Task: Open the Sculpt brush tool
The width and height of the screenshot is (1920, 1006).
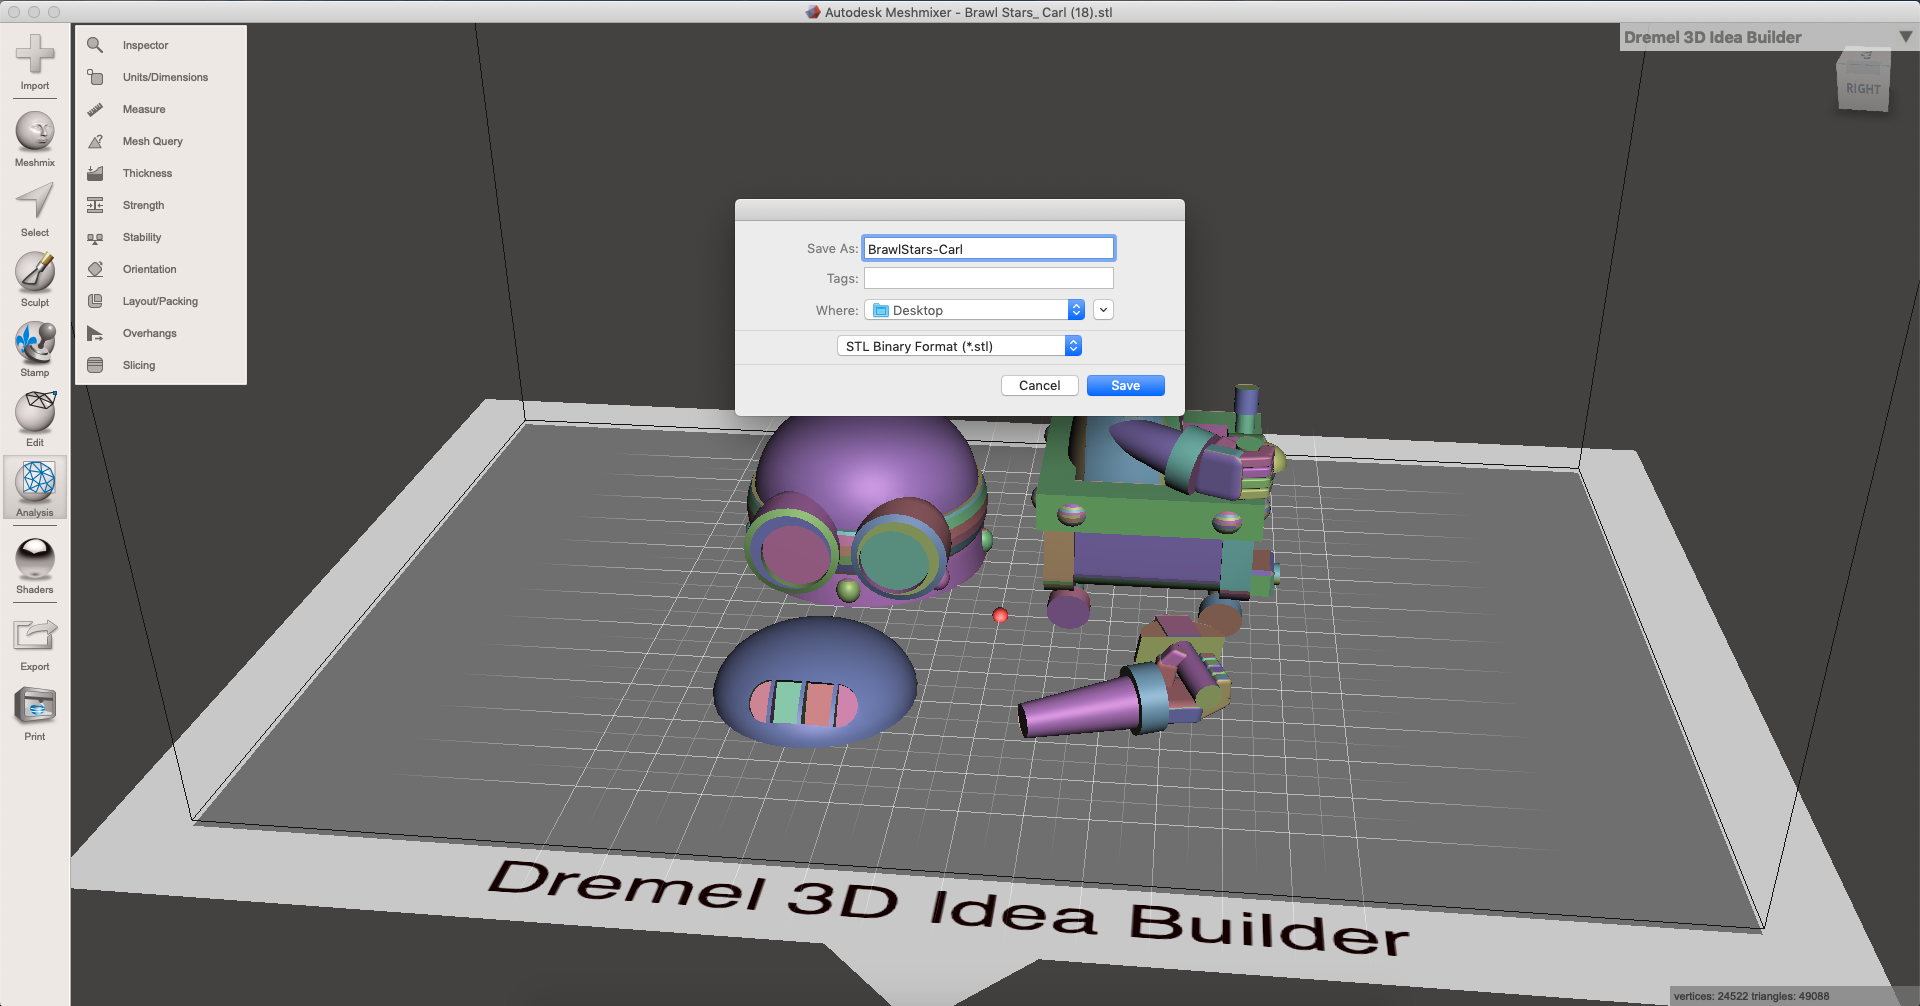Action: tap(35, 279)
